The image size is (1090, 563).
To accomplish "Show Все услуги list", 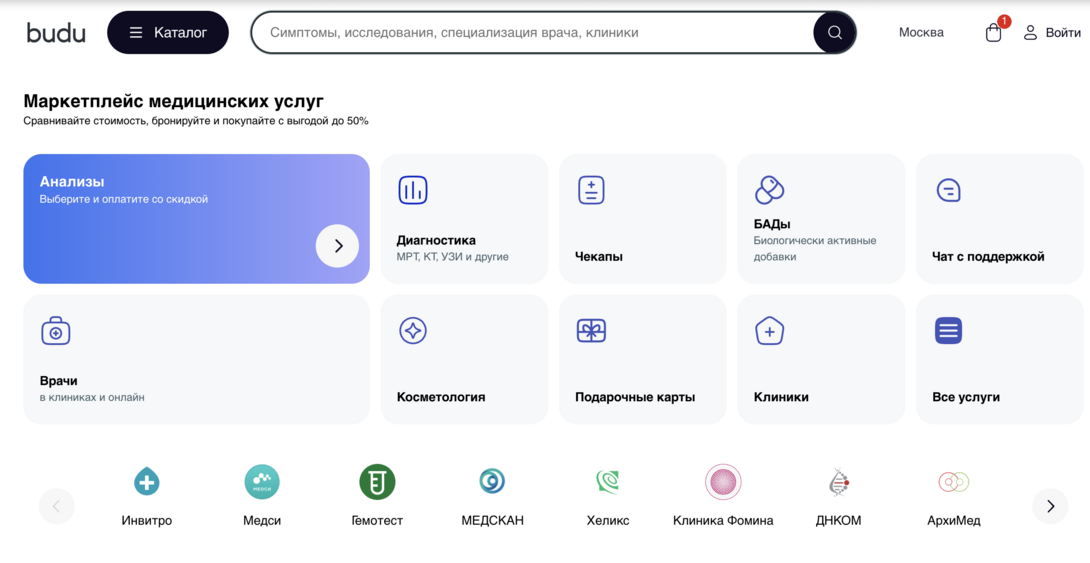I will pyautogui.click(x=999, y=359).
